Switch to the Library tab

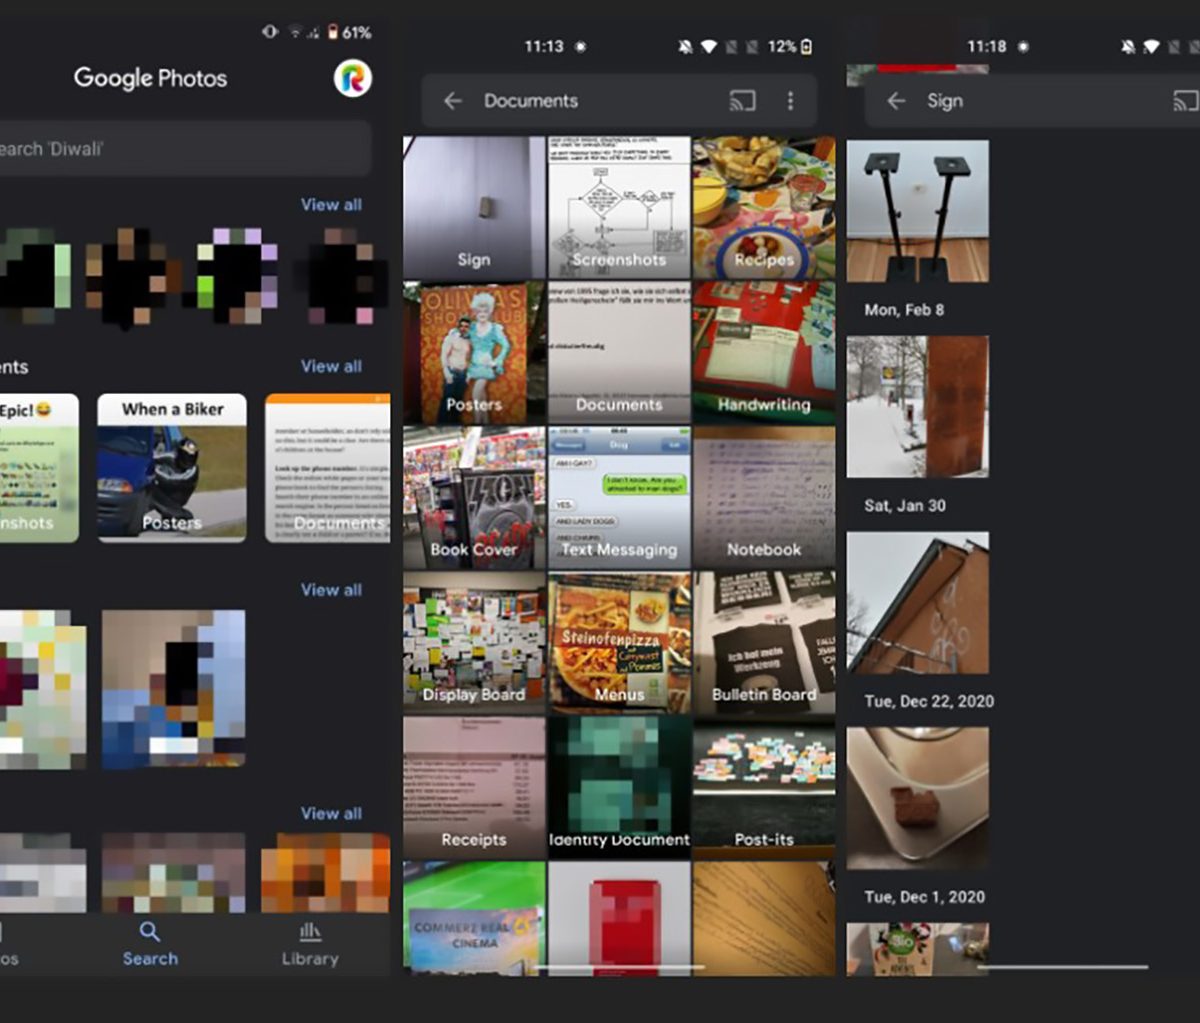coord(310,958)
